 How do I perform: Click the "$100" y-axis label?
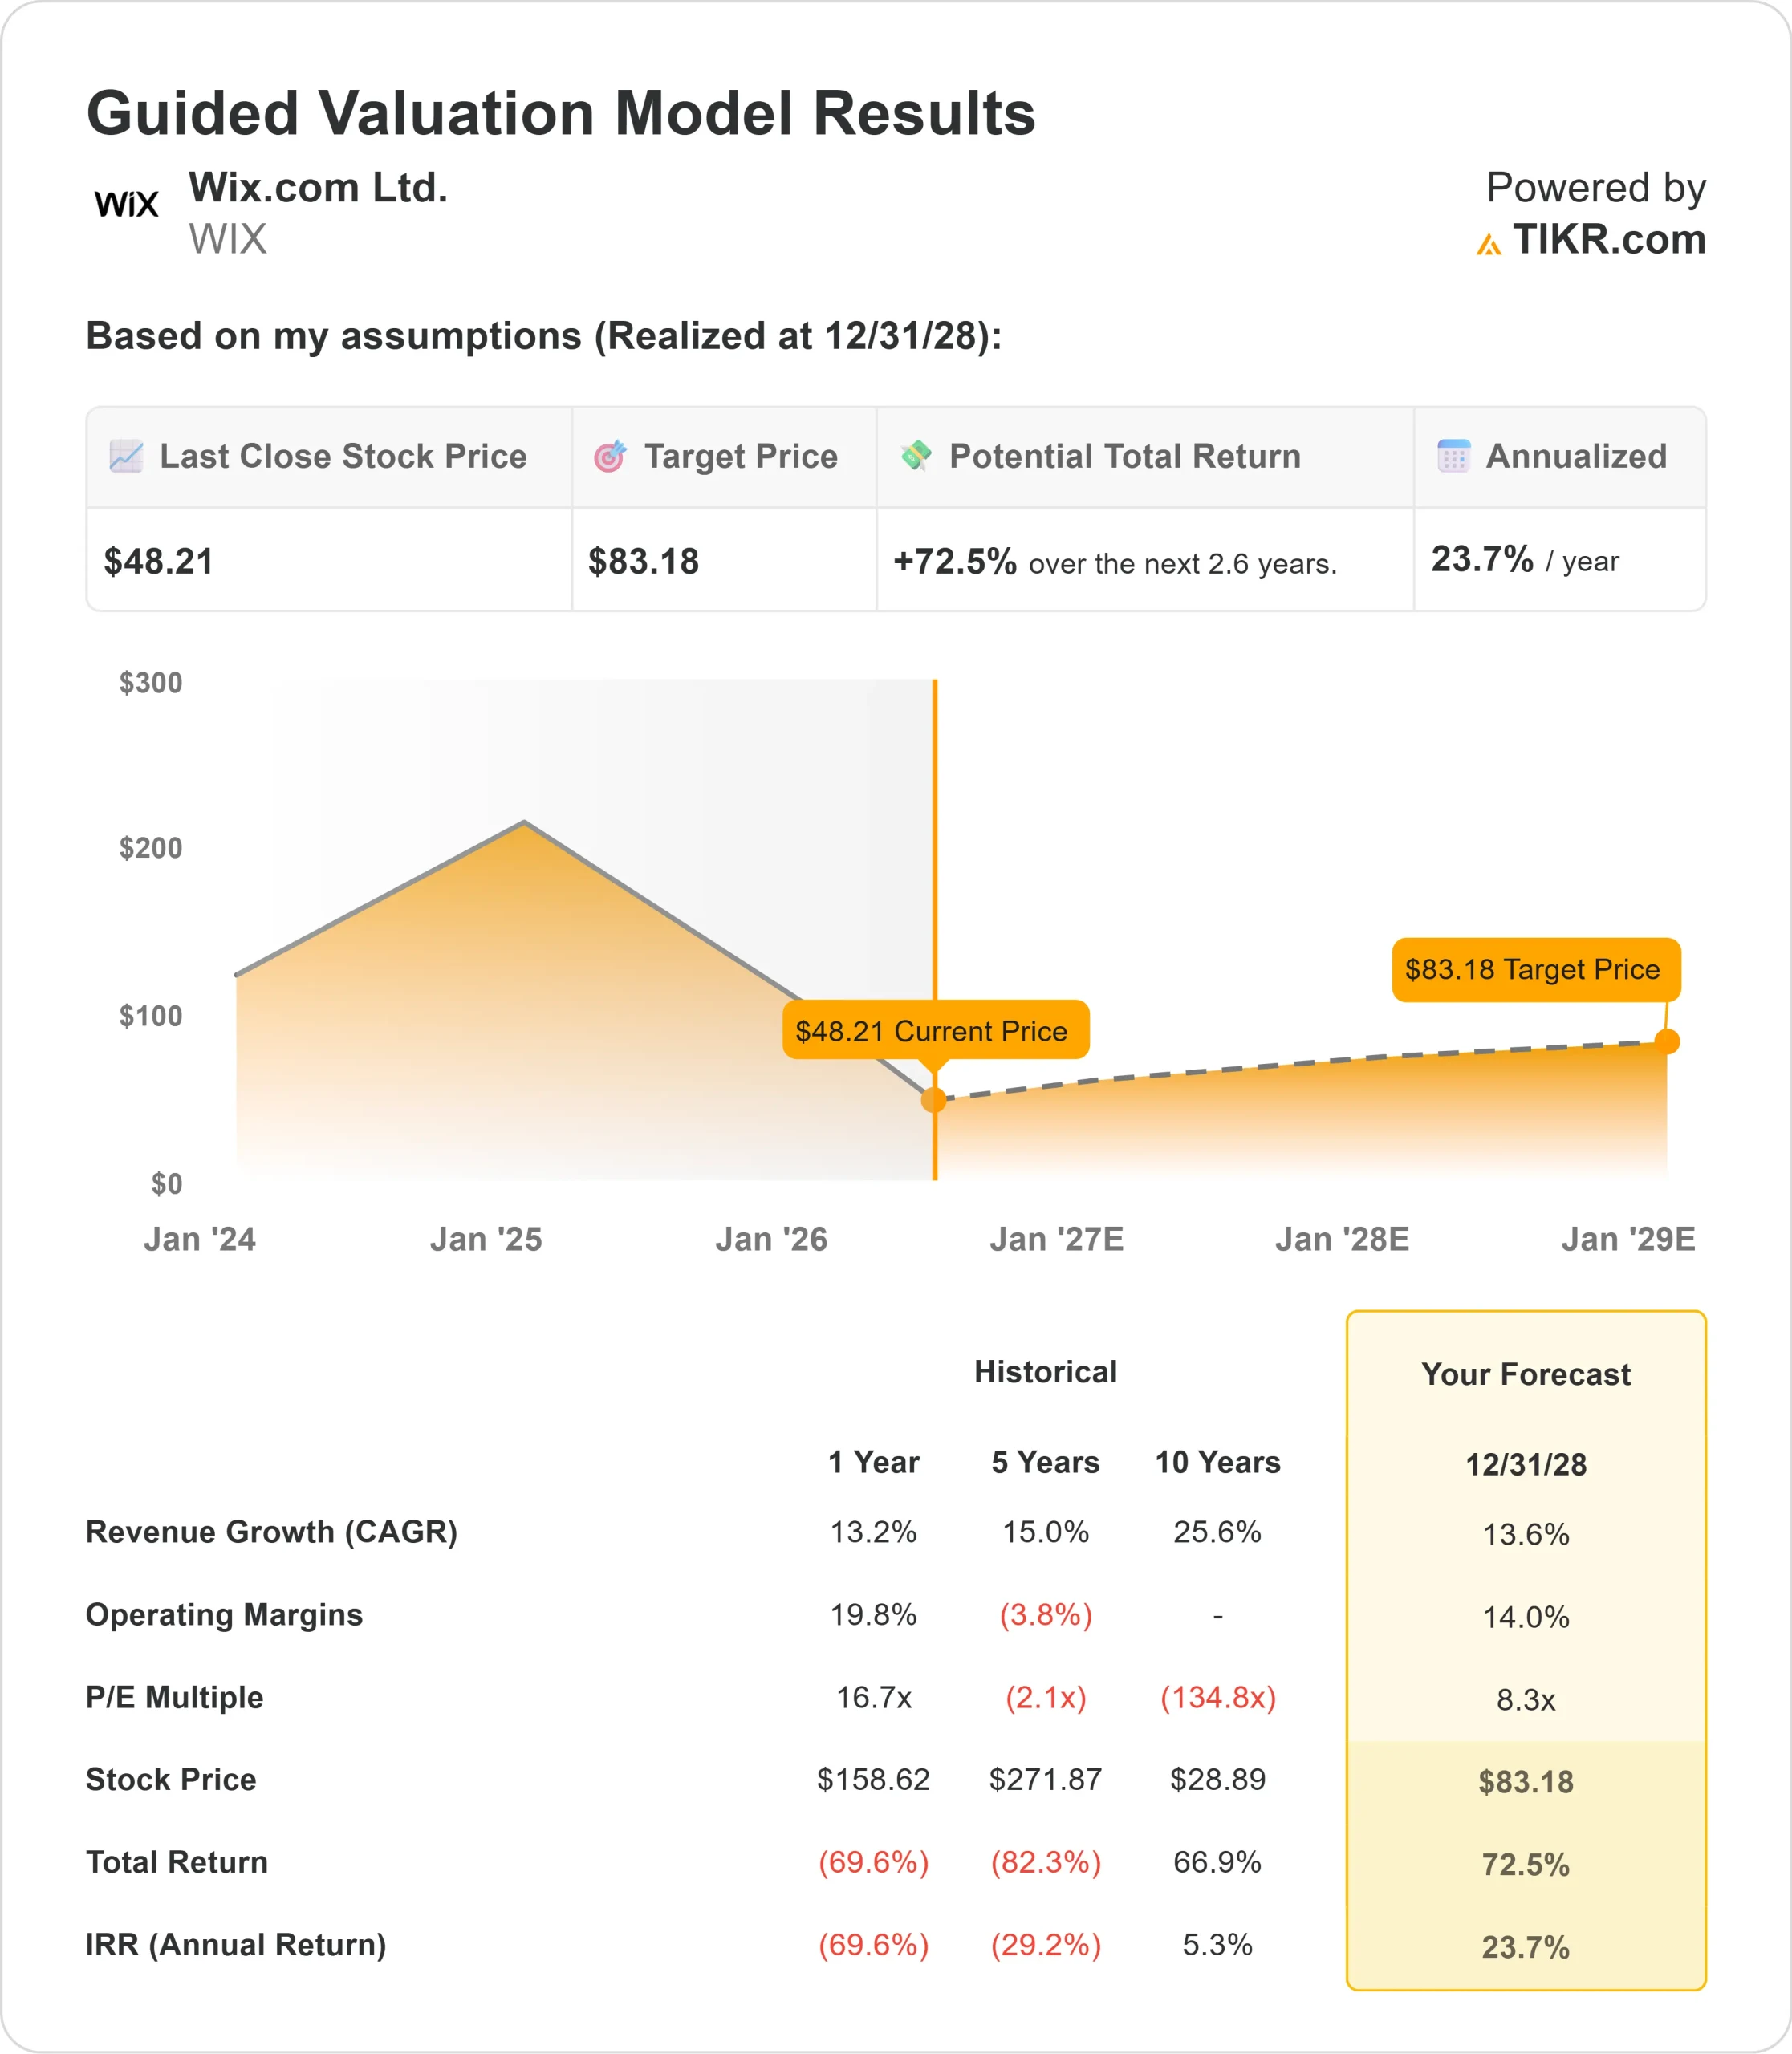(x=151, y=1016)
